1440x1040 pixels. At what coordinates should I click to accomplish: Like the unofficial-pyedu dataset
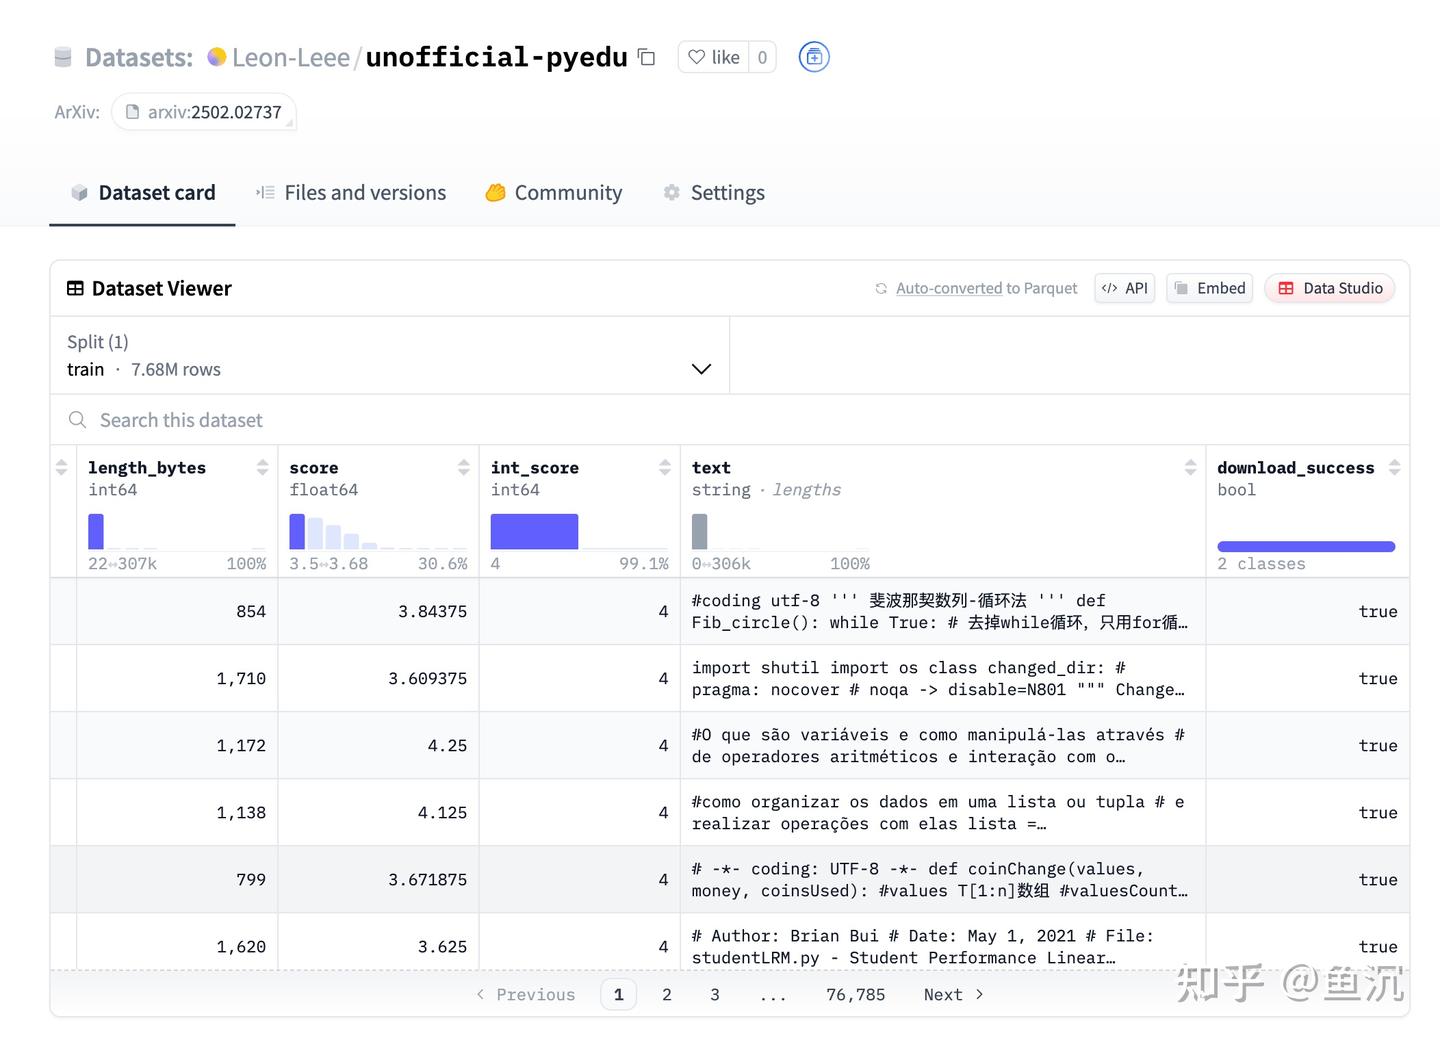(713, 57)
